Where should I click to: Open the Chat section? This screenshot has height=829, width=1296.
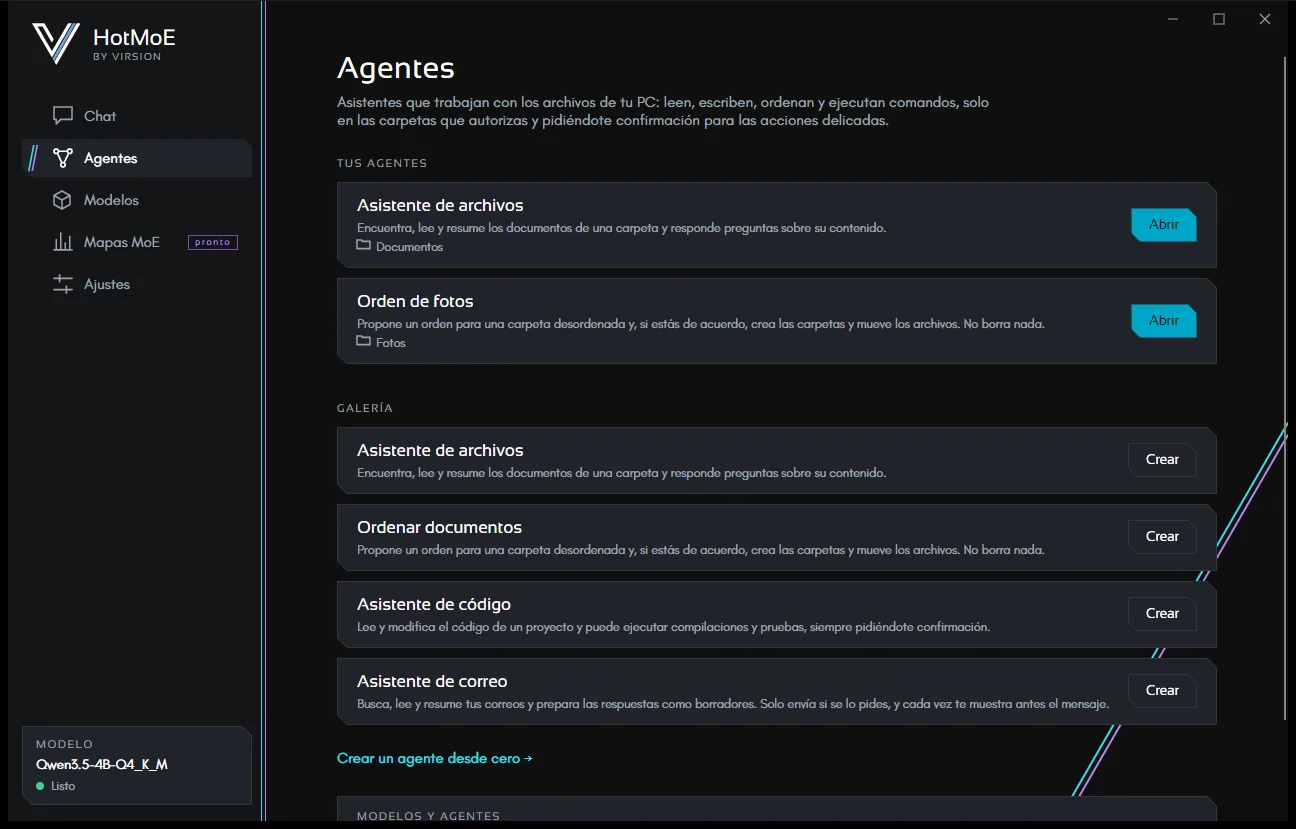click(x=137, y=116)
